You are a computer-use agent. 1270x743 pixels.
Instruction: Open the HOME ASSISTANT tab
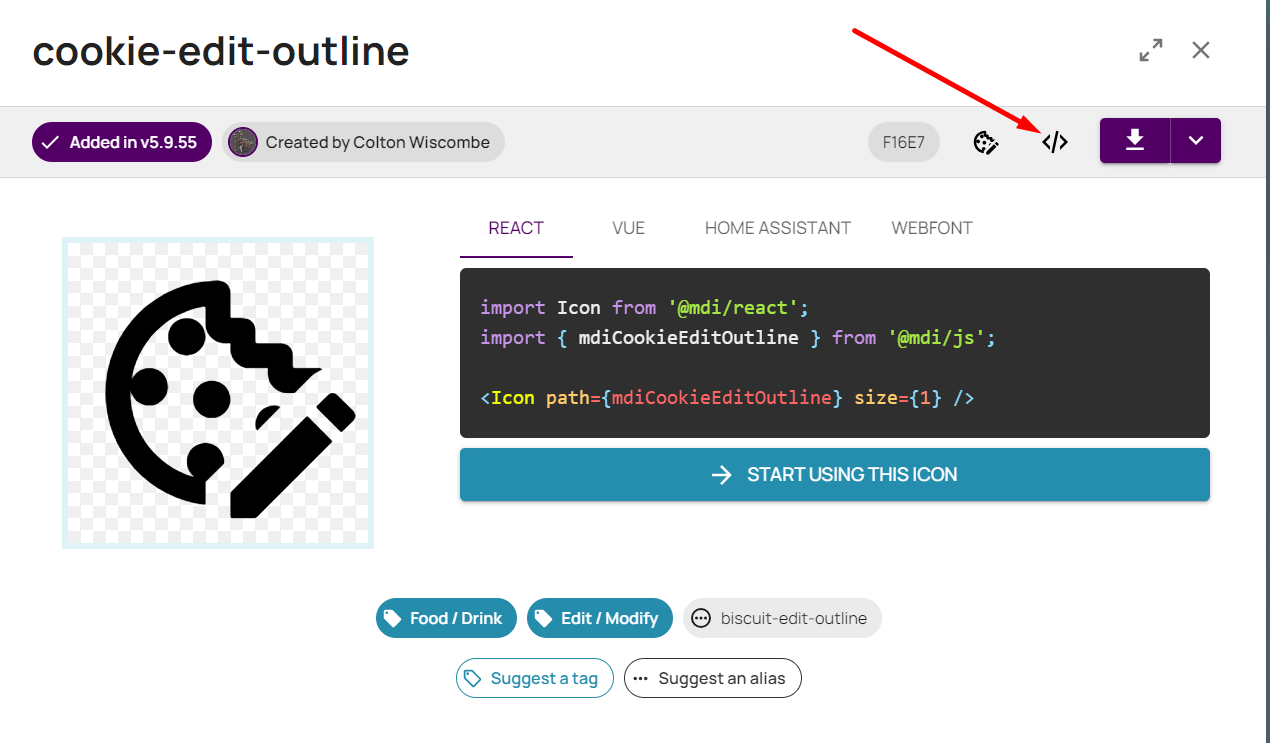(x=777, y=228)
